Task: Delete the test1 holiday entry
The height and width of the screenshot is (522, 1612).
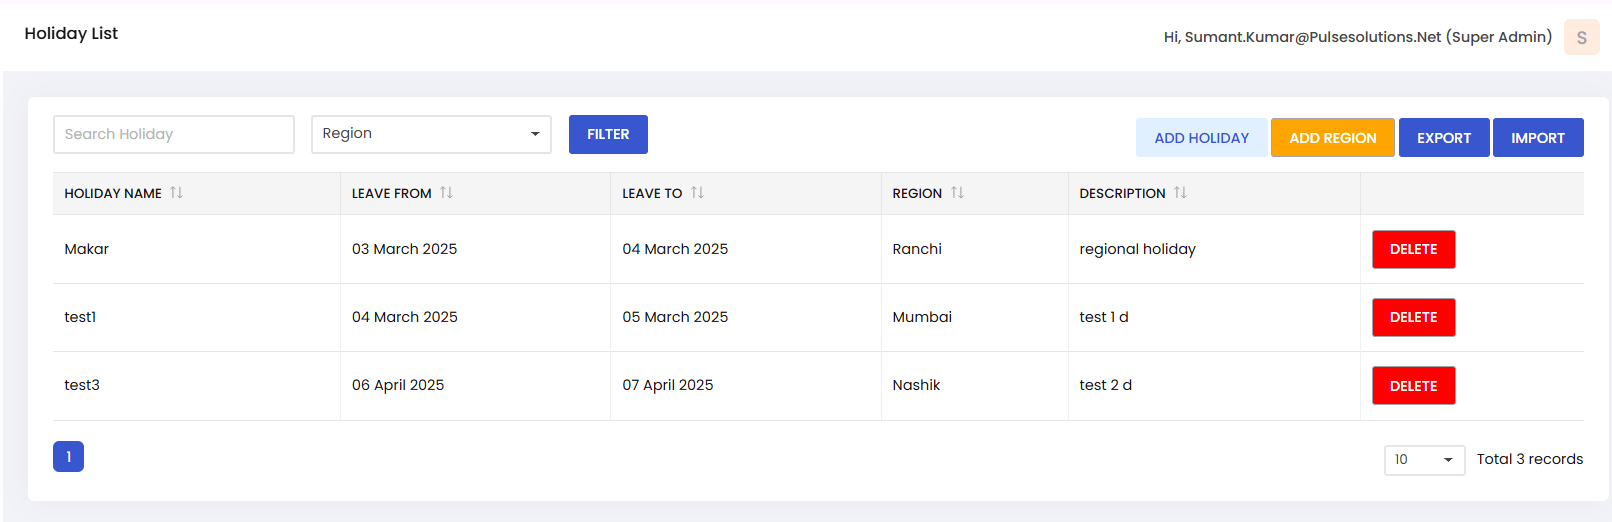Action: coord(1413,318)
